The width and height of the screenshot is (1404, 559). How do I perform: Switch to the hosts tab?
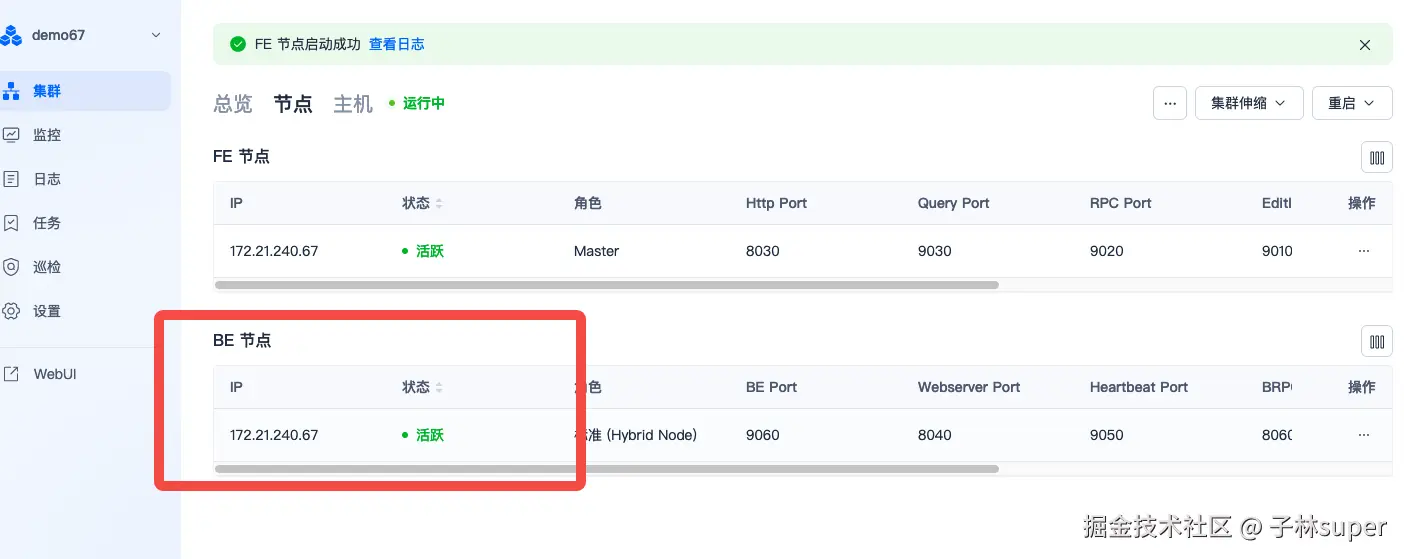point(353,104)
